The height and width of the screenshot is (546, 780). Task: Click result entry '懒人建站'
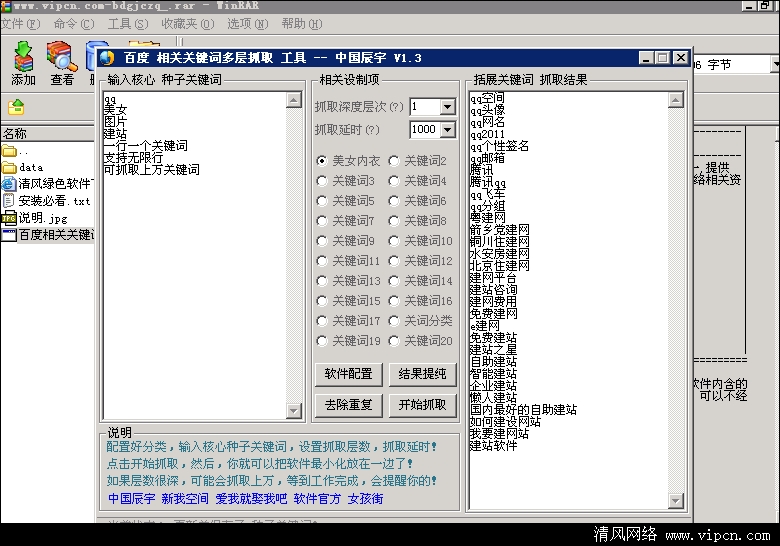[x=493, y=398]
